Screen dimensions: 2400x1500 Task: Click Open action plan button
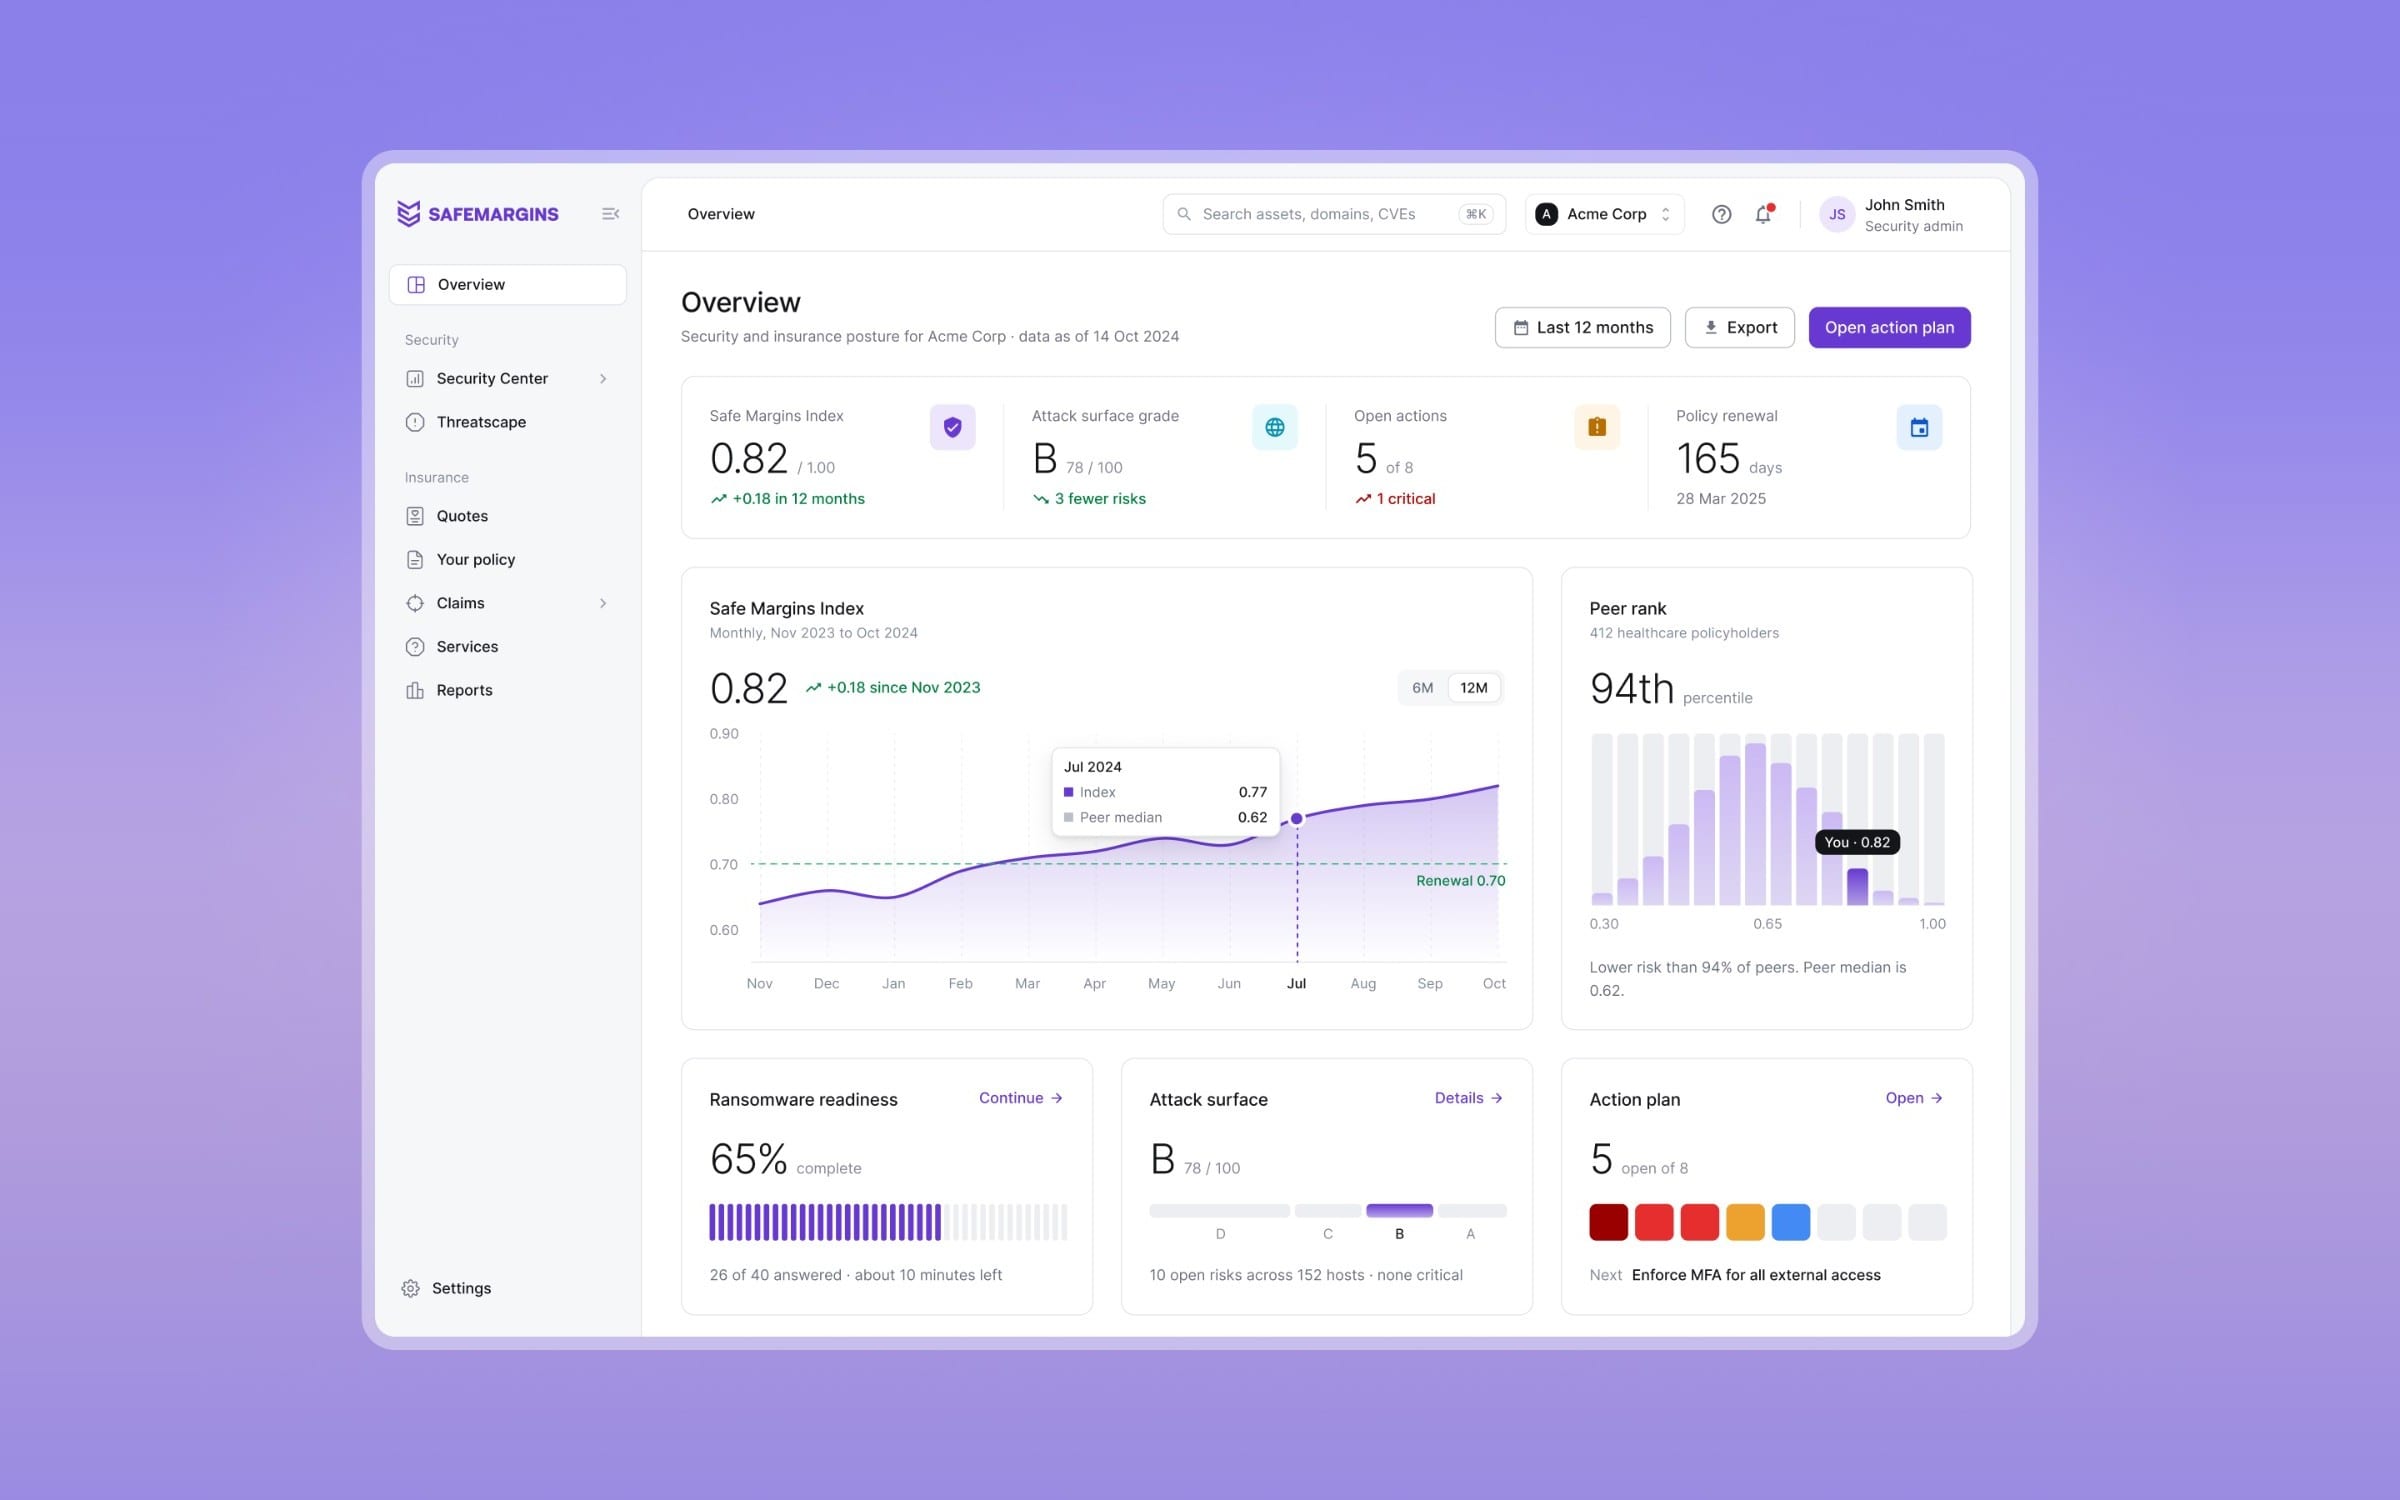click(1889, 328)
